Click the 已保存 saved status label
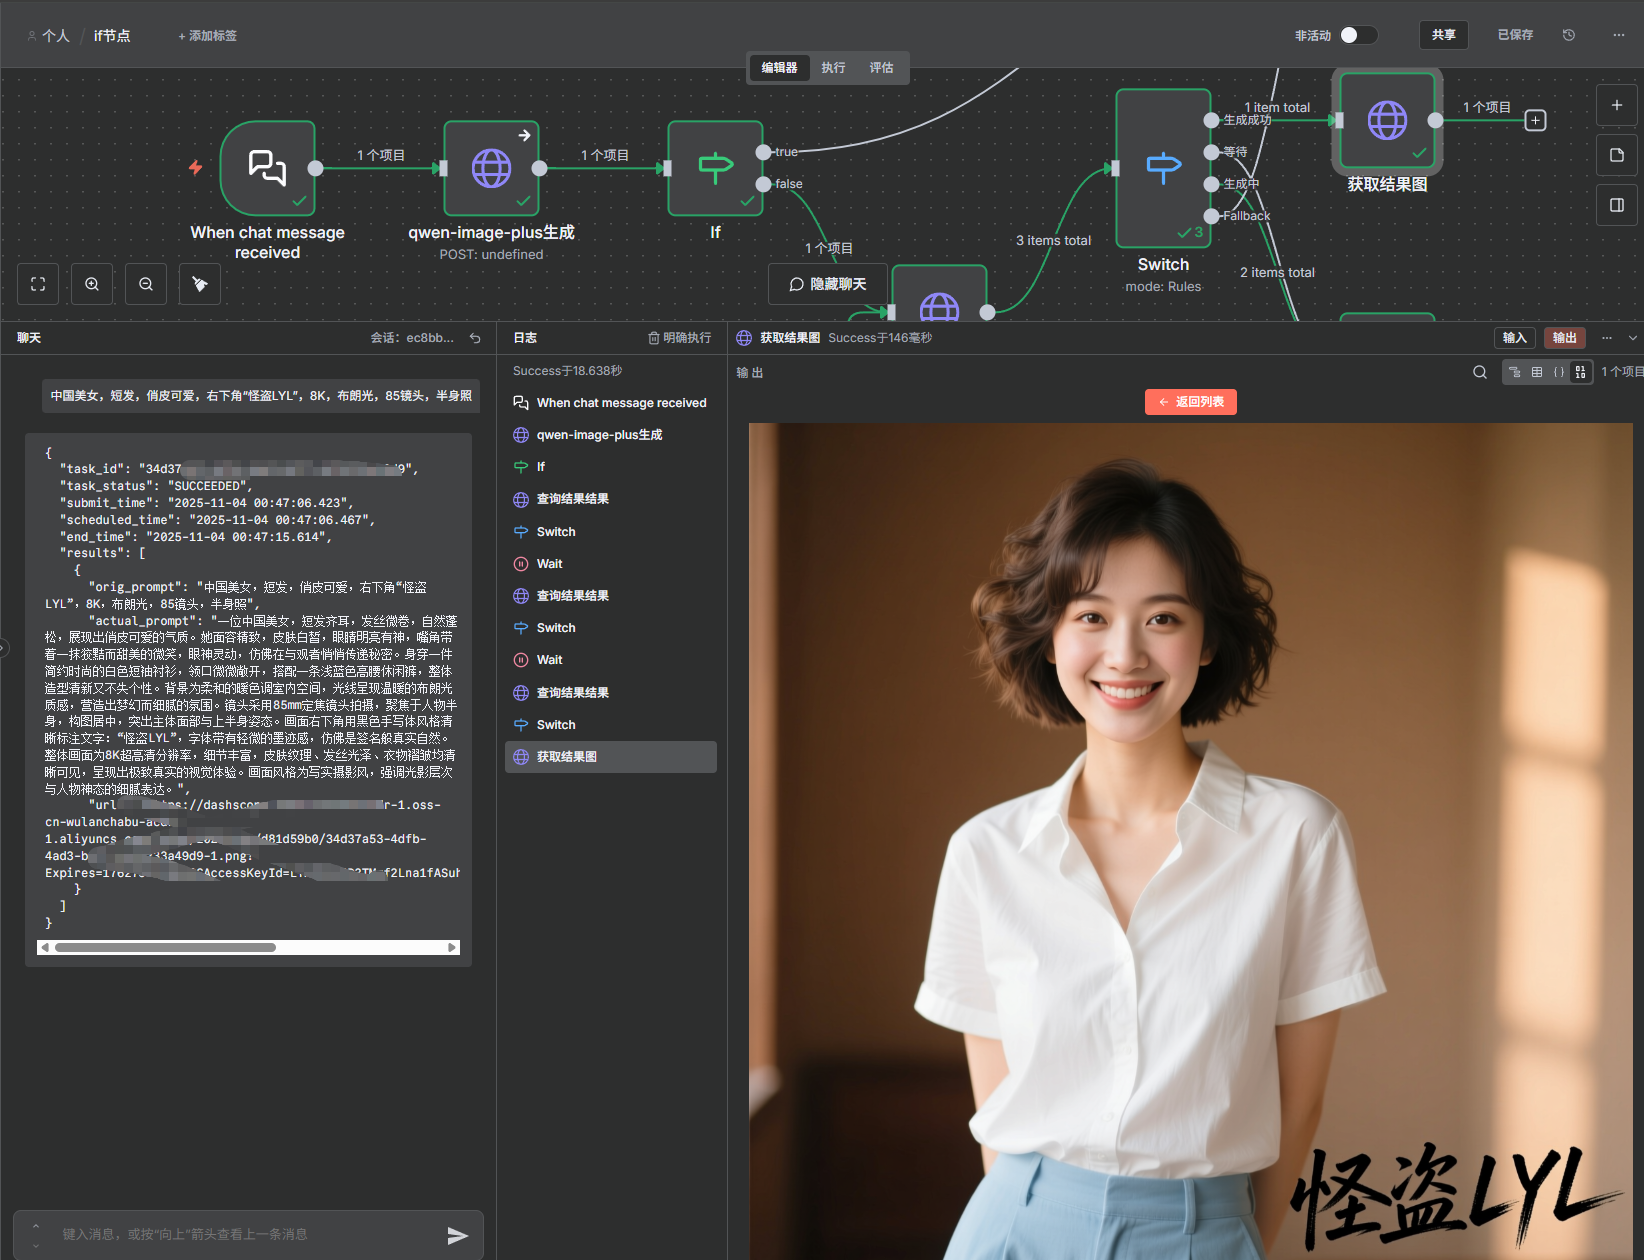This screenshot has height=1260, width=1644. click(x=1515, y=35)
